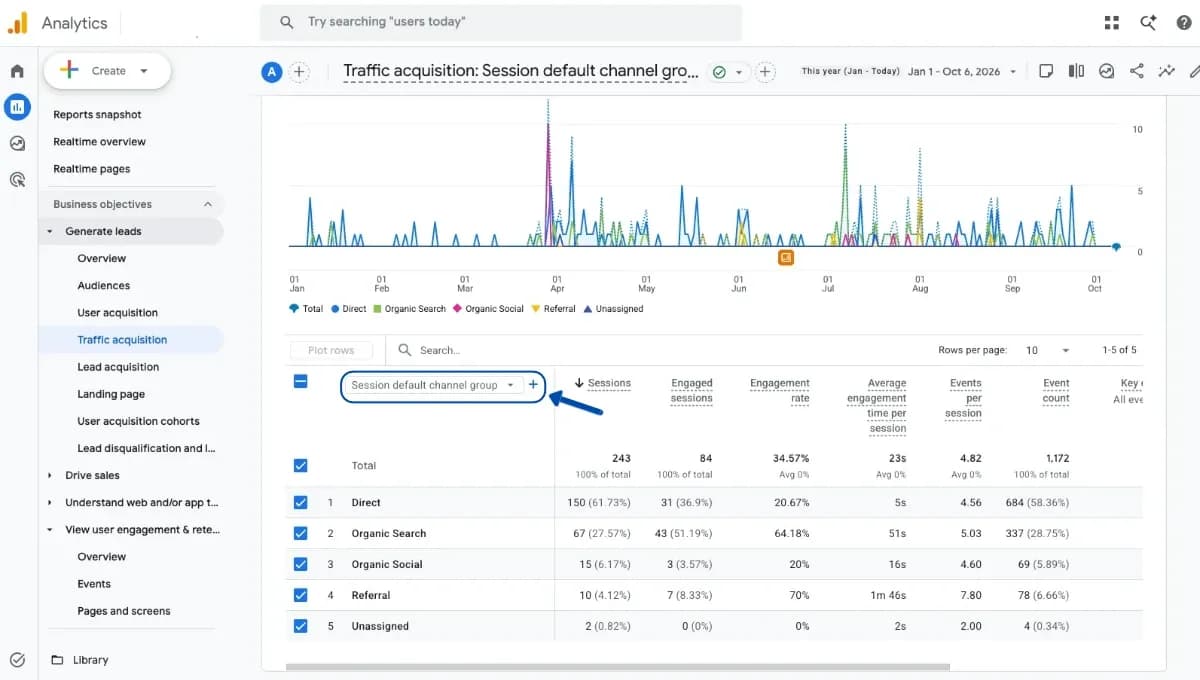This screenshot has width=1200, height=680.
Task: Open Landing page report
Action: [111, 394]
